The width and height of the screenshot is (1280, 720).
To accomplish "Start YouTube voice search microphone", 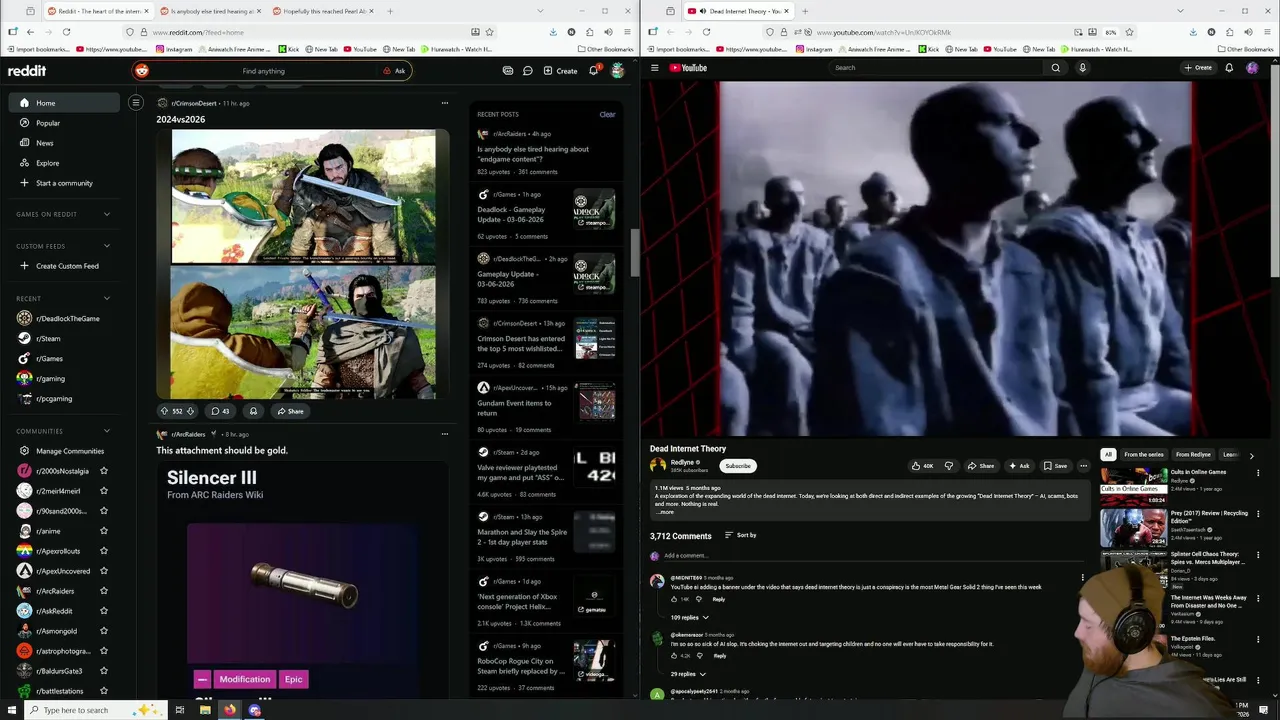I will click(1082, 68).
